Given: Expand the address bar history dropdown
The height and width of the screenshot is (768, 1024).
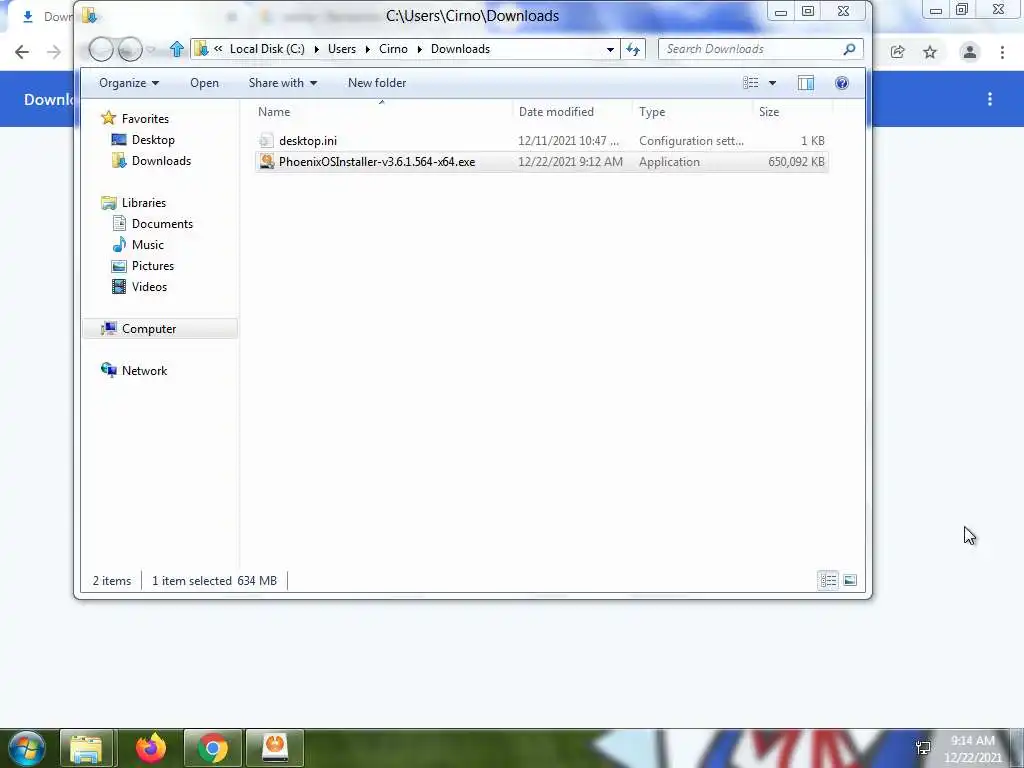Looking at the screenshot, I should coord(610,49).
